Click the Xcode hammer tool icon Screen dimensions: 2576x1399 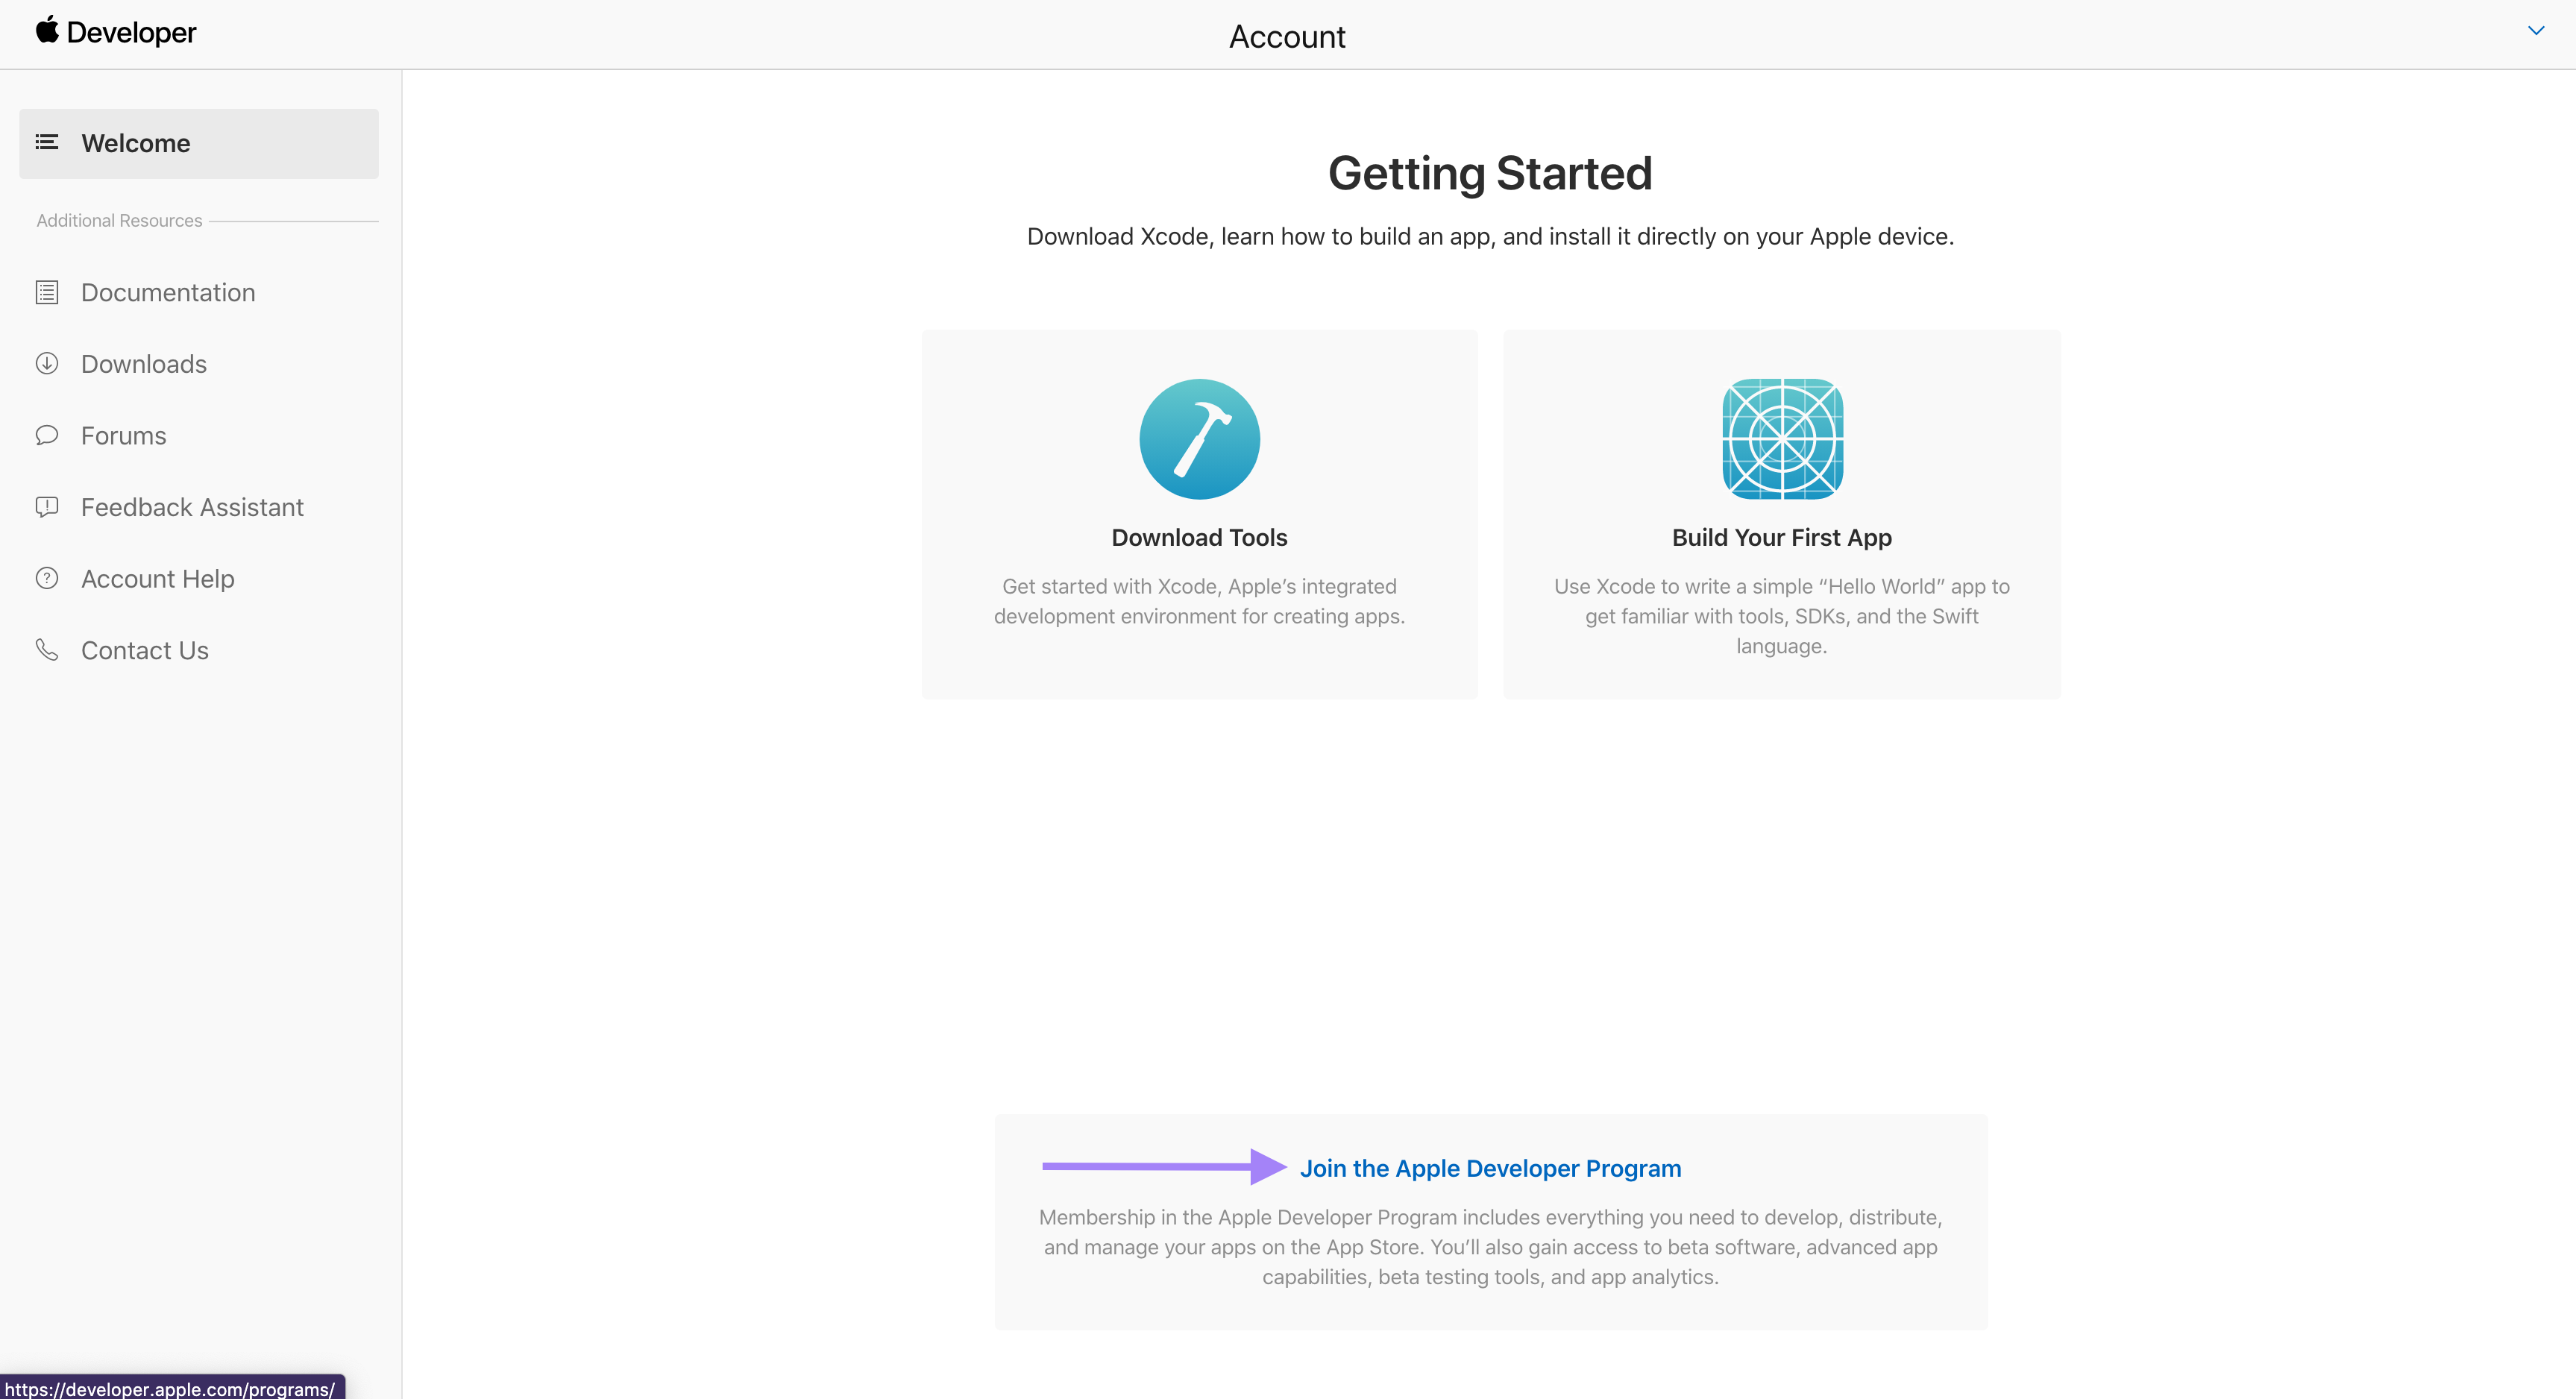[x=1201, y=439]
